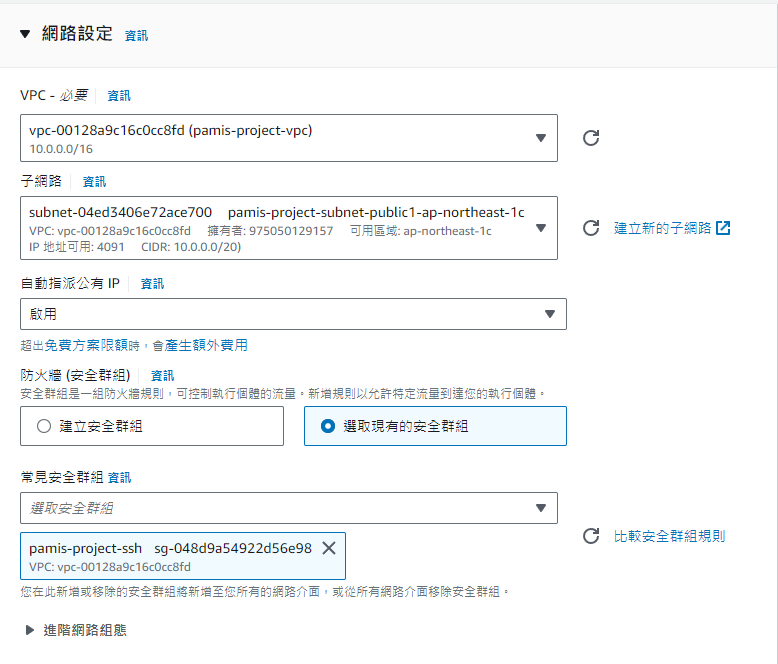The width and height of the screenshot is (778, 664).
Task: Click external link icon beside 建立新的子網路
Action: coord(723,228)
